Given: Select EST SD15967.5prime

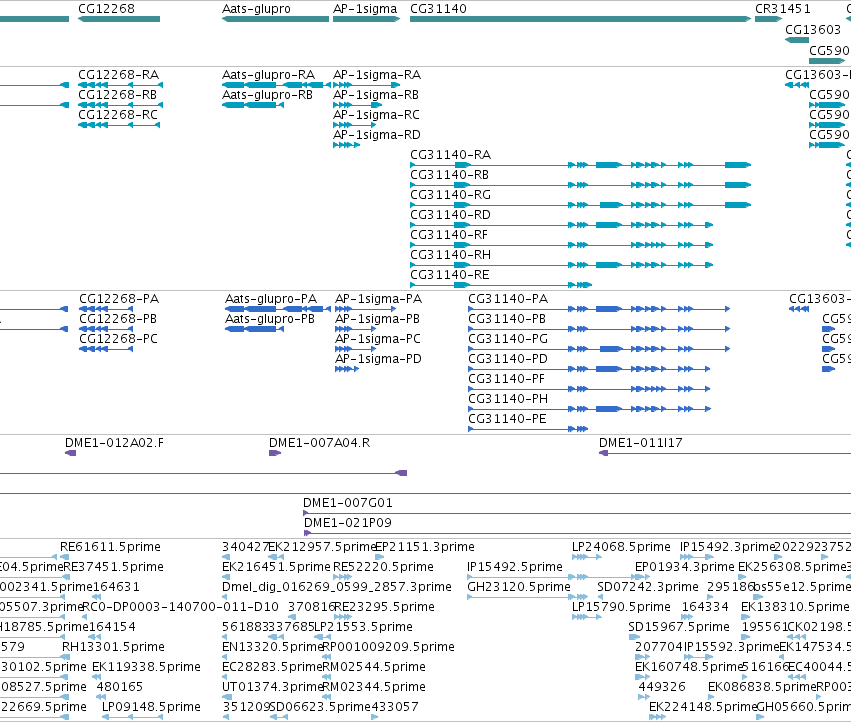Looking at the screenshot, I should point(679,627).
